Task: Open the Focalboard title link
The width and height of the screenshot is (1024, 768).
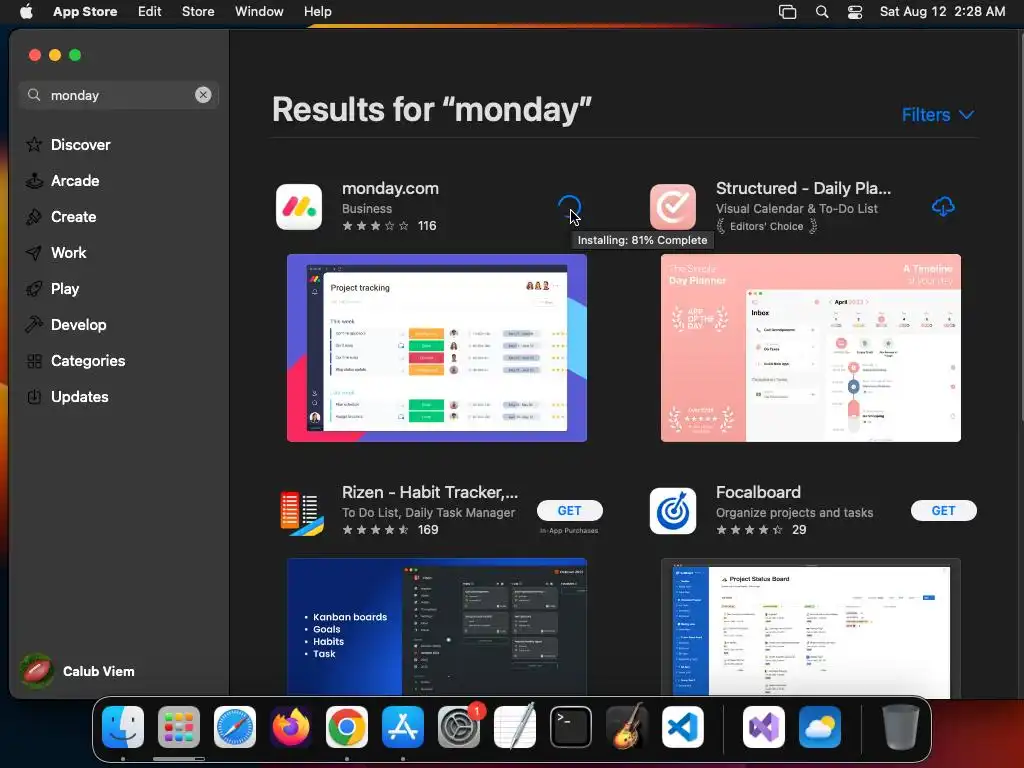Action: click(758, 492)
